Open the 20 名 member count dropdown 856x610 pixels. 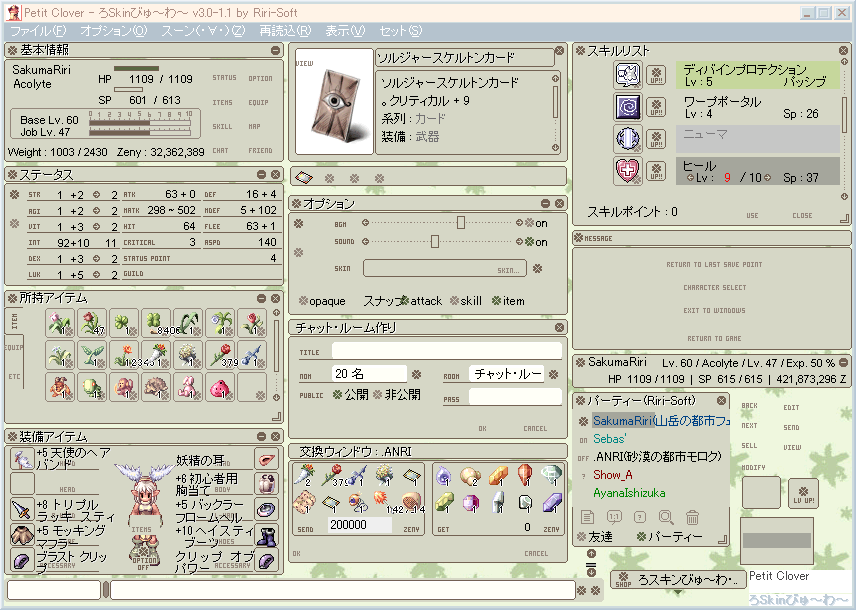point(416,374)
